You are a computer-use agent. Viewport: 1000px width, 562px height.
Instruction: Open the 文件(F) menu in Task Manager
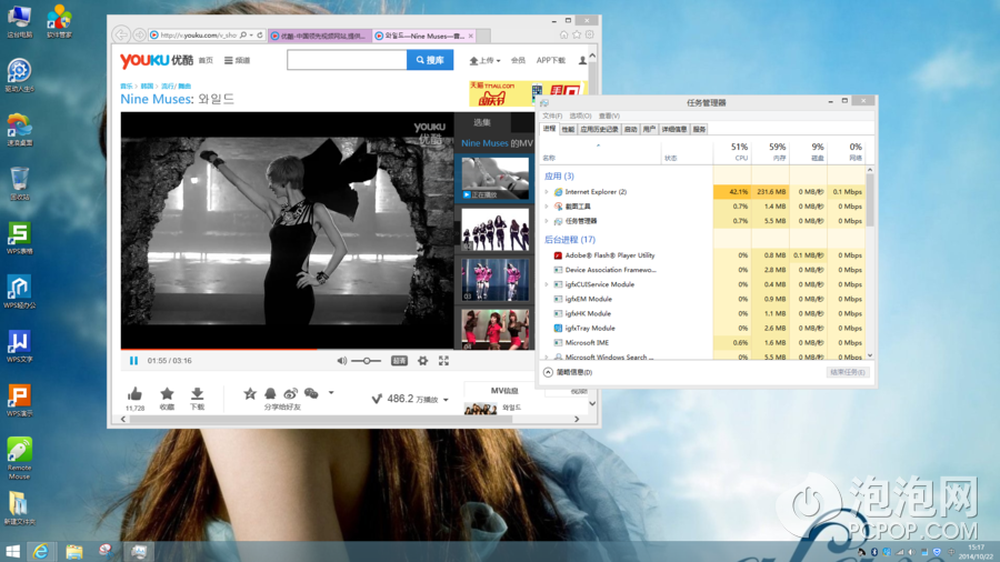point(552,116)
